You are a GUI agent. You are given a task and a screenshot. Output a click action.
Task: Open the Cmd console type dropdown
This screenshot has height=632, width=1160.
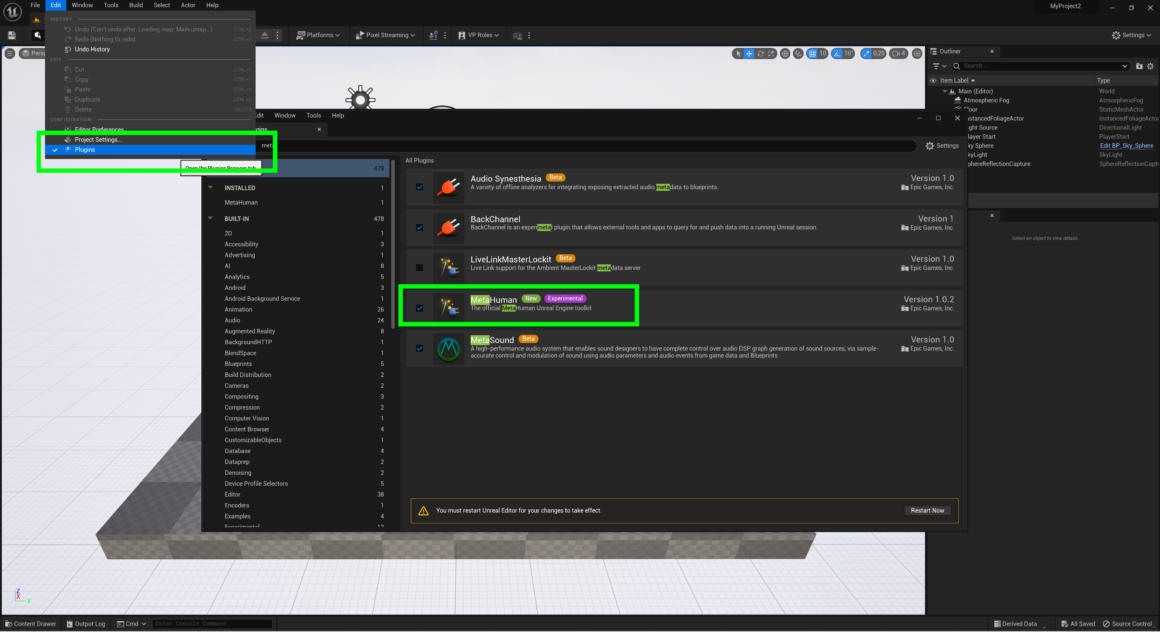[132, 624]
